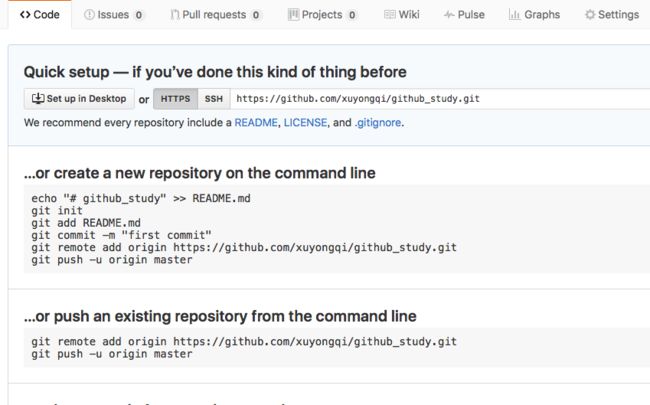Click the Issues count badge
The height and width of the screenshot is (405, 650).
tap(139, 15)
